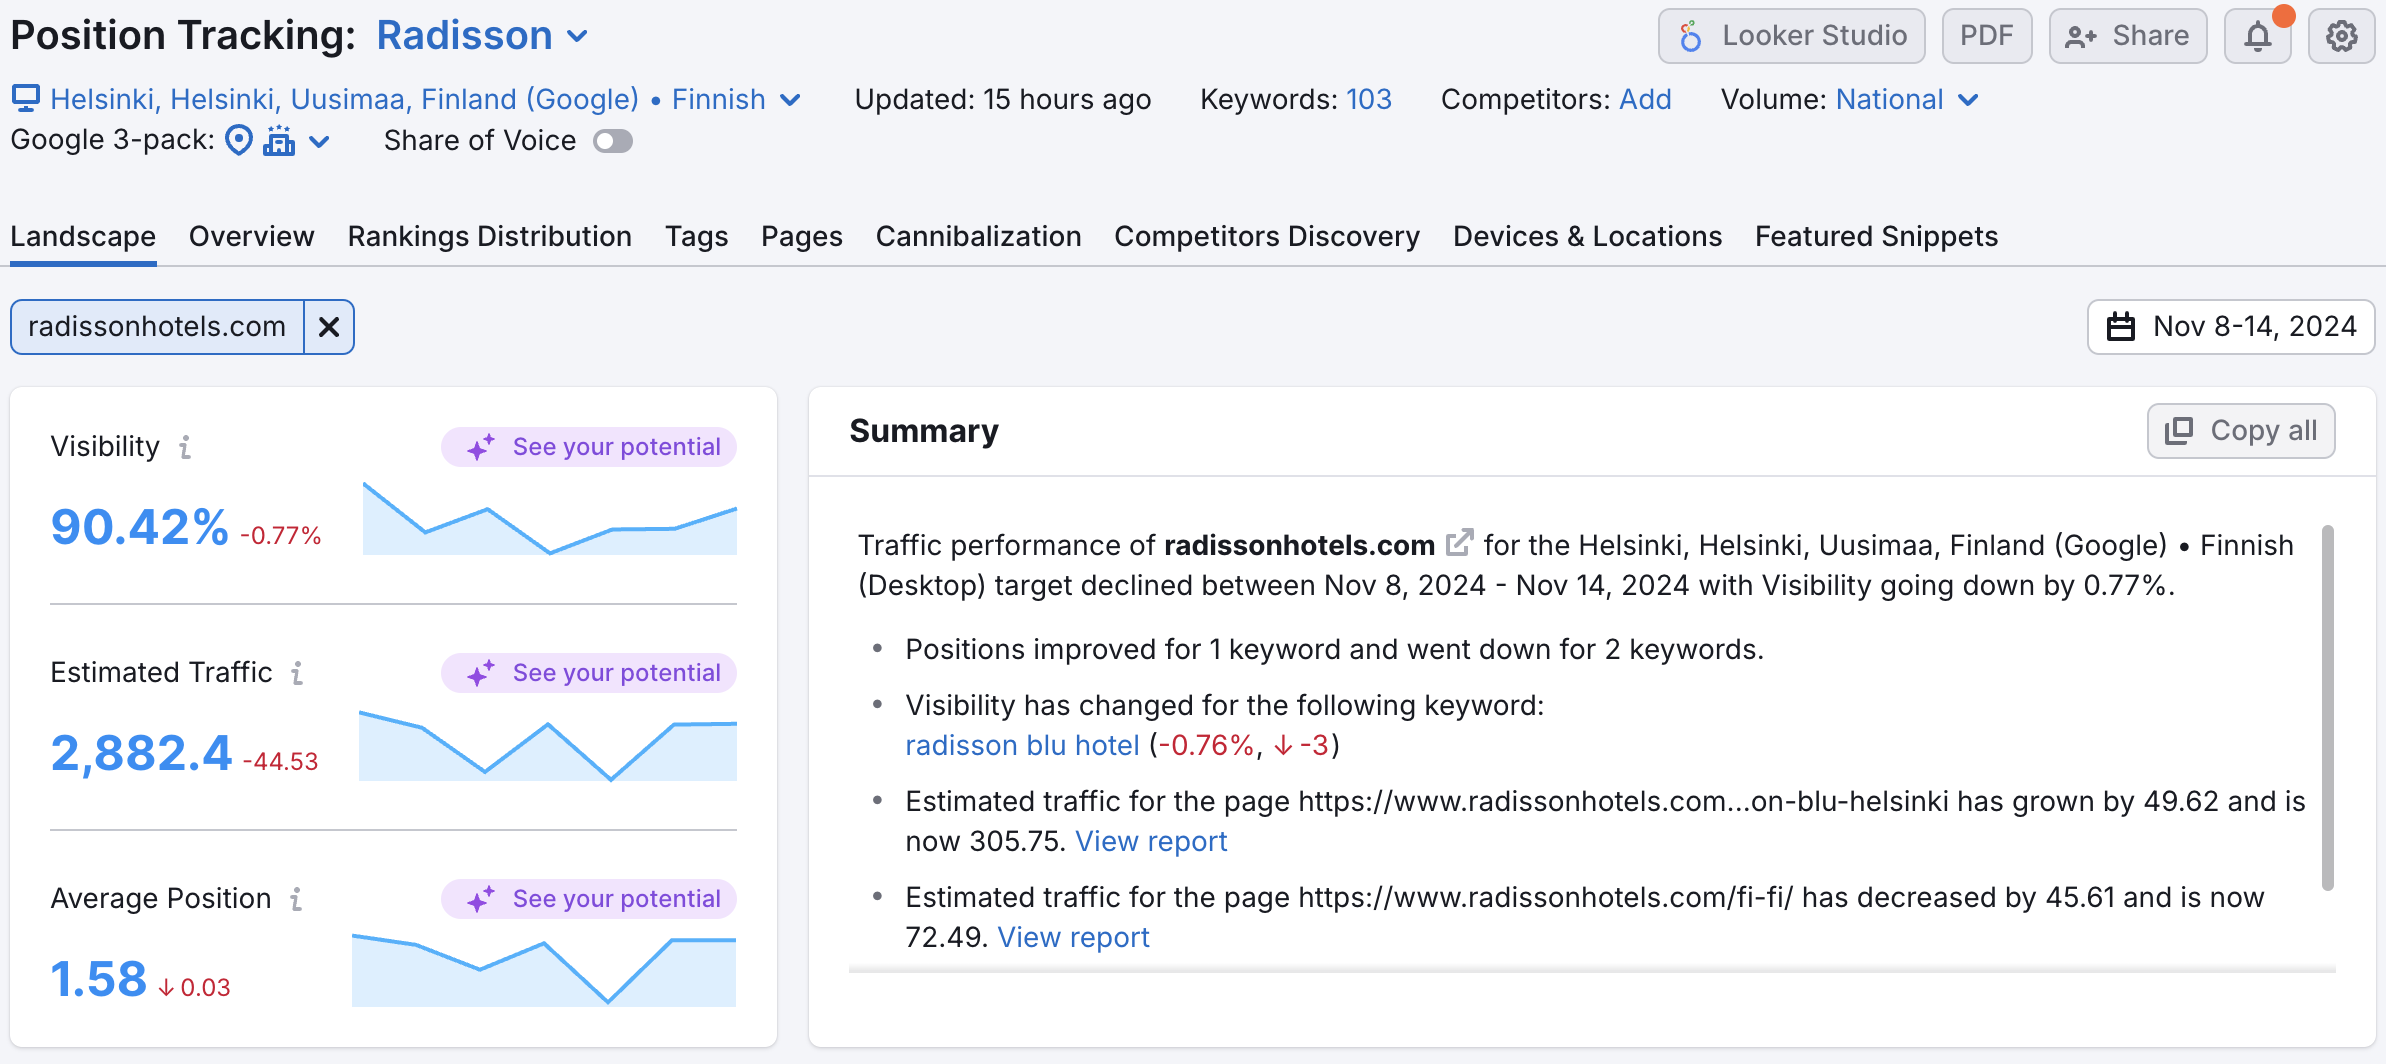The height and width of the screenshot is (1064, 2386).
Task: Click See your potential for Visibility
Action: click(589, 447)
